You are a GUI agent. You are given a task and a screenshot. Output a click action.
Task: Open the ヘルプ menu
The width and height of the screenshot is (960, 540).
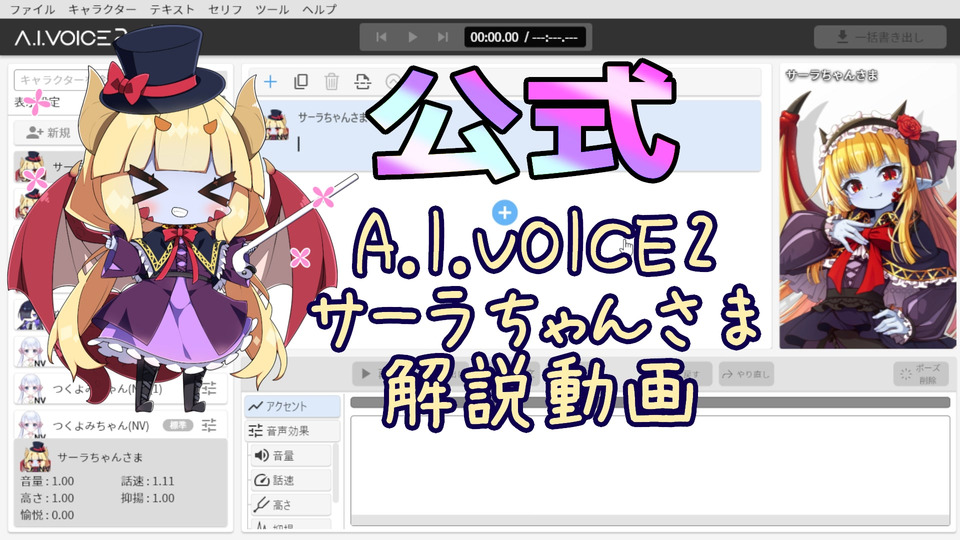[x=319, y=9]
